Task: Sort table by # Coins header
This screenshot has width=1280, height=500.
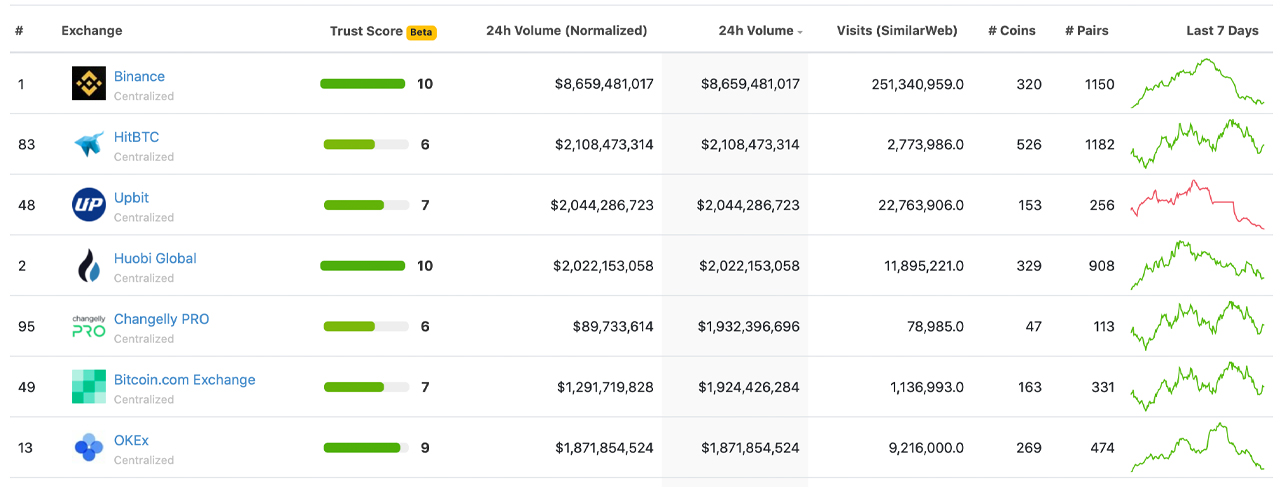Action: pyautogui.click(x=1012, y=31)
